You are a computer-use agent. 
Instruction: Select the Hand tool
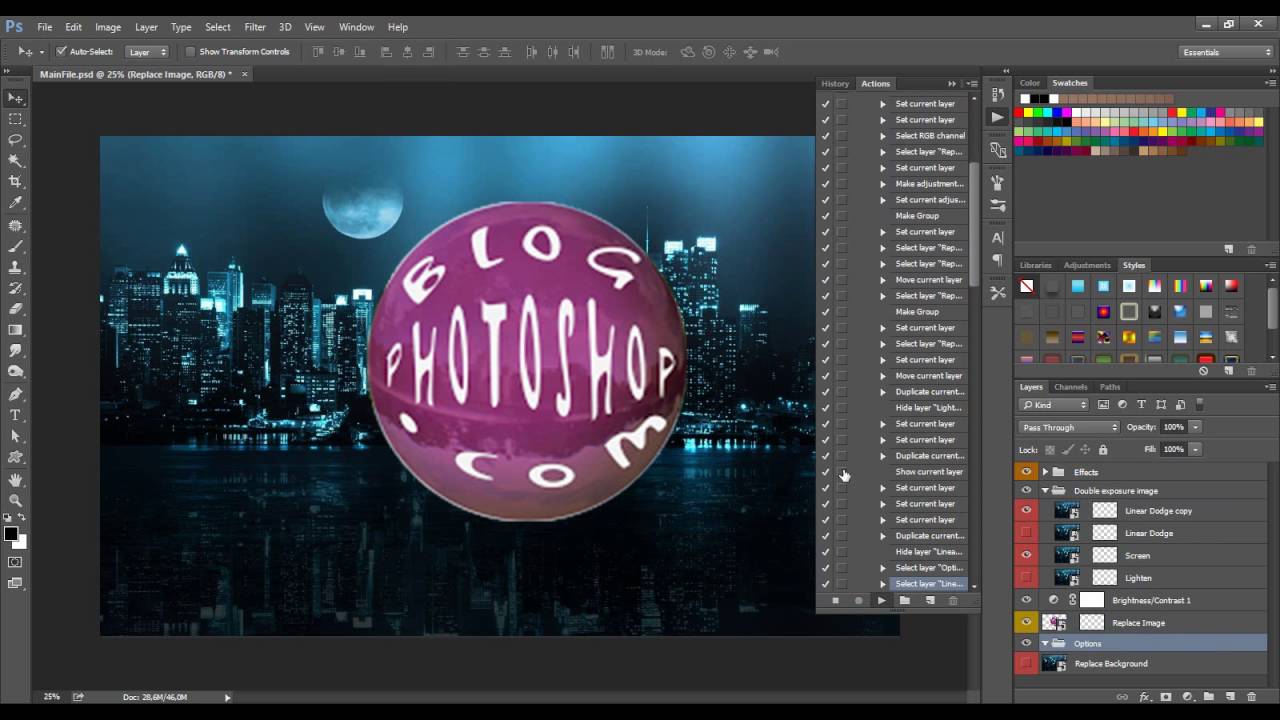(x=16, y=479)
